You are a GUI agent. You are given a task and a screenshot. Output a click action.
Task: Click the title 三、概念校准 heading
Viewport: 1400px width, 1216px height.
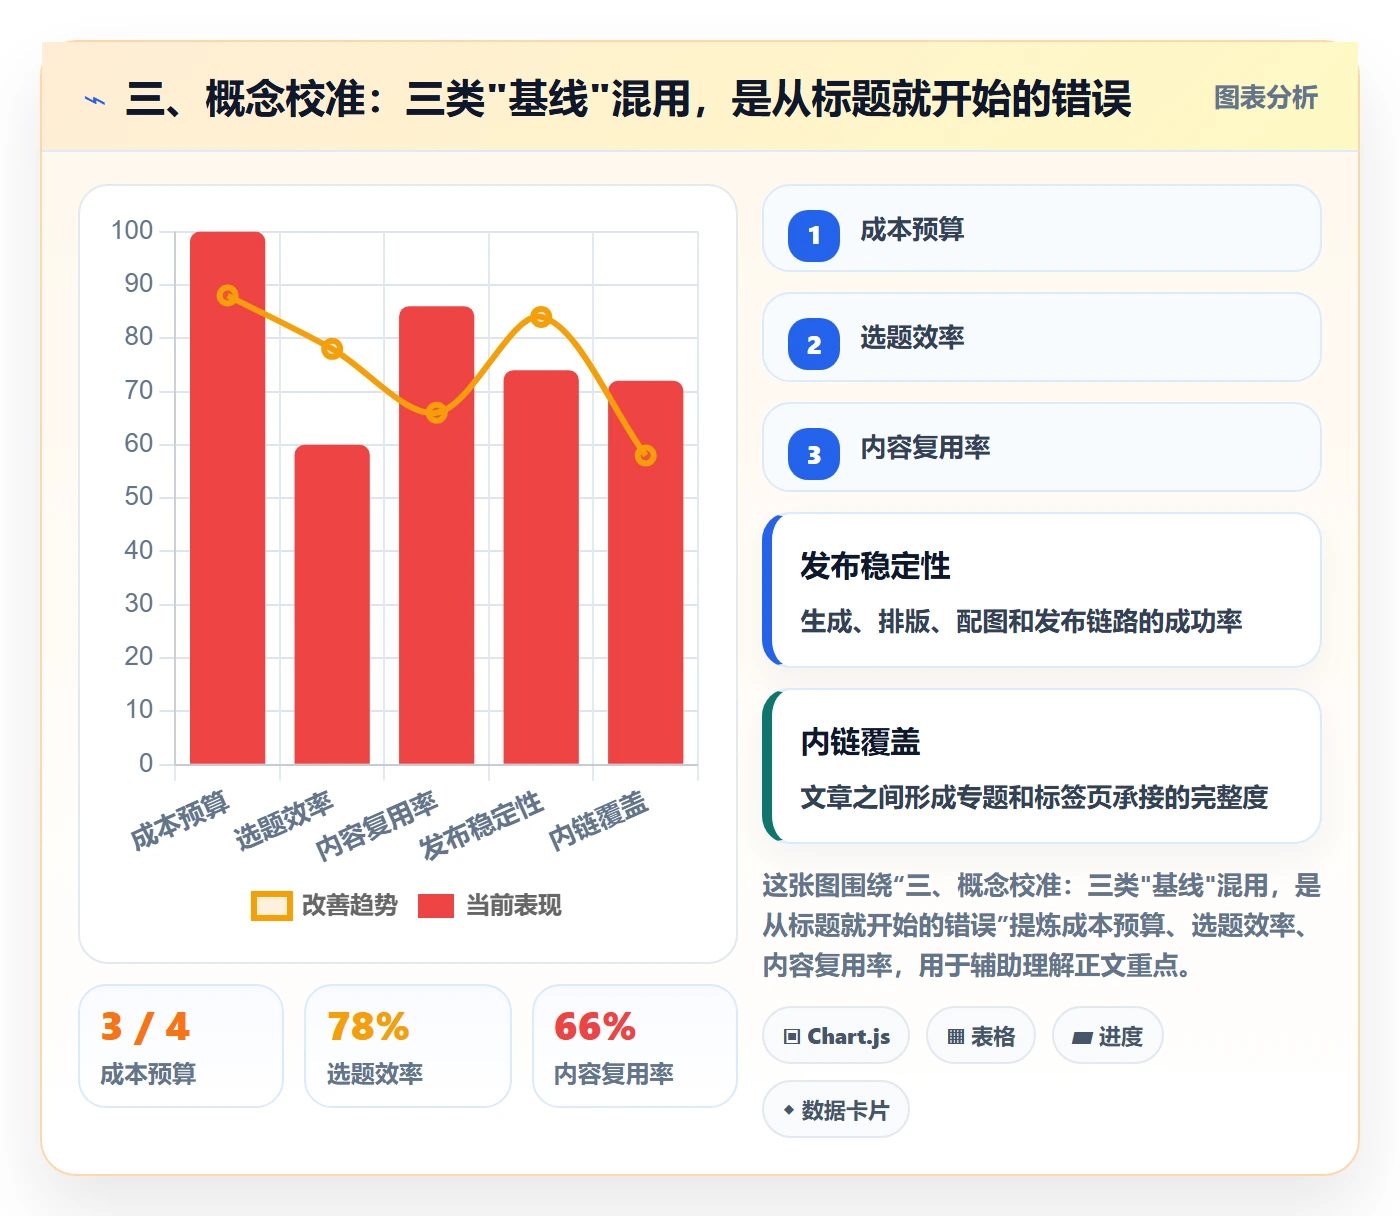pos(628,99)
